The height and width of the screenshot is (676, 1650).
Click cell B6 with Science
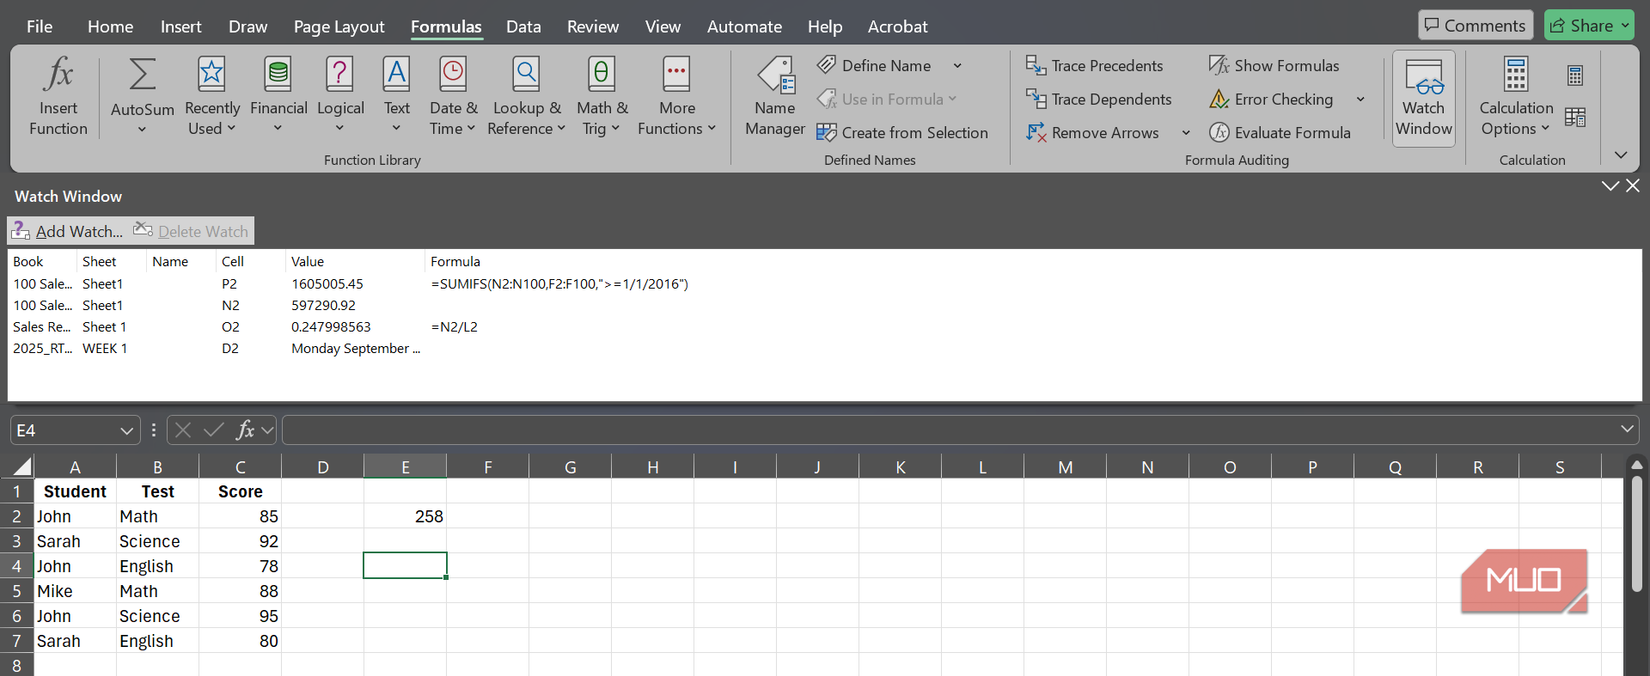pos(158,616)
